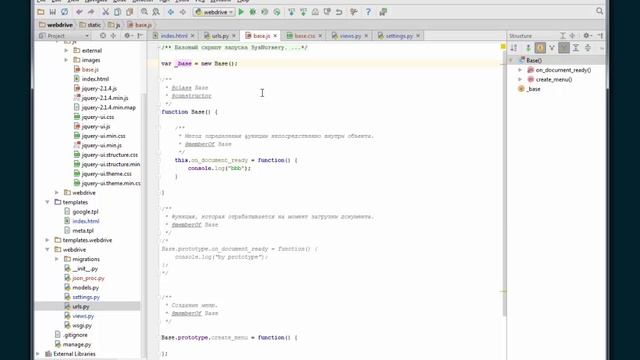The width and height of the screenshot is (640, 360).
Task: Click Collapse All in Project panel header
Action: 113,36
